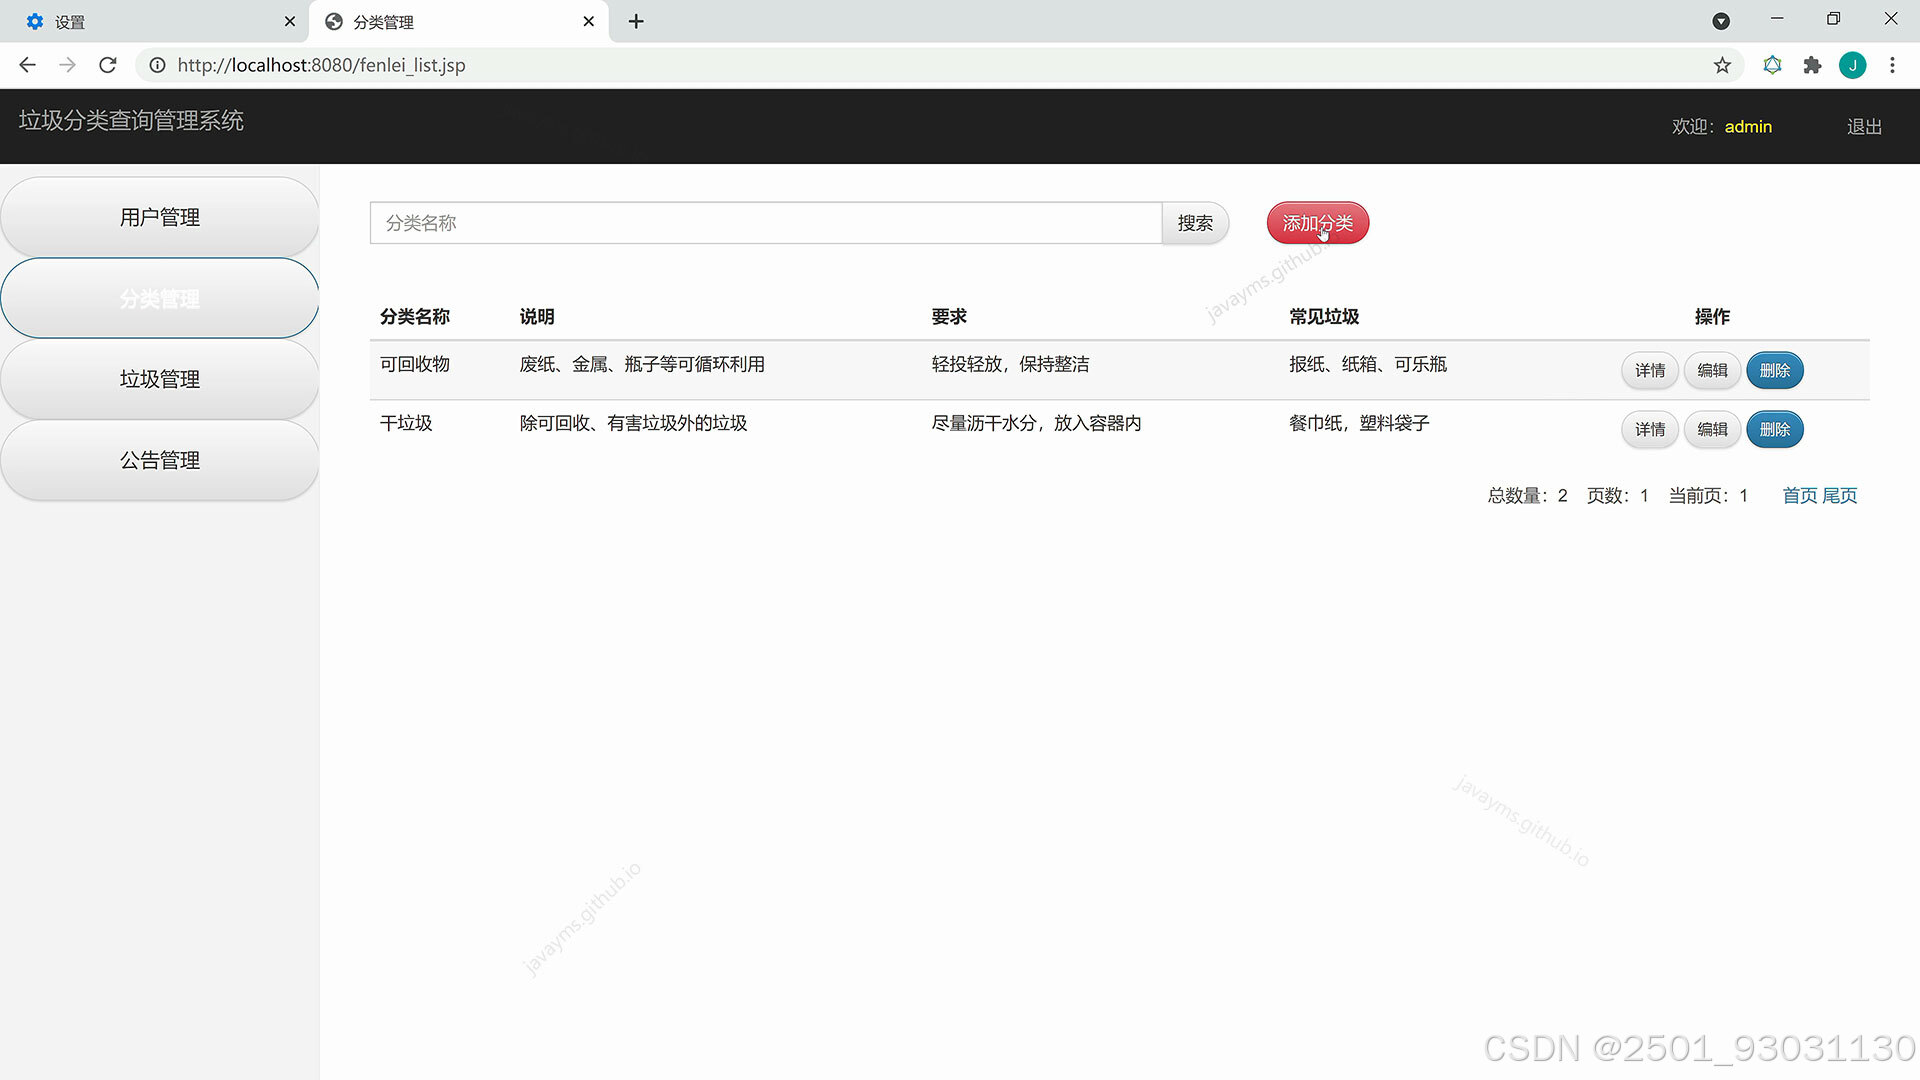
Task: Click the red 添加分类 button
Action: [x=1317, y=223]
